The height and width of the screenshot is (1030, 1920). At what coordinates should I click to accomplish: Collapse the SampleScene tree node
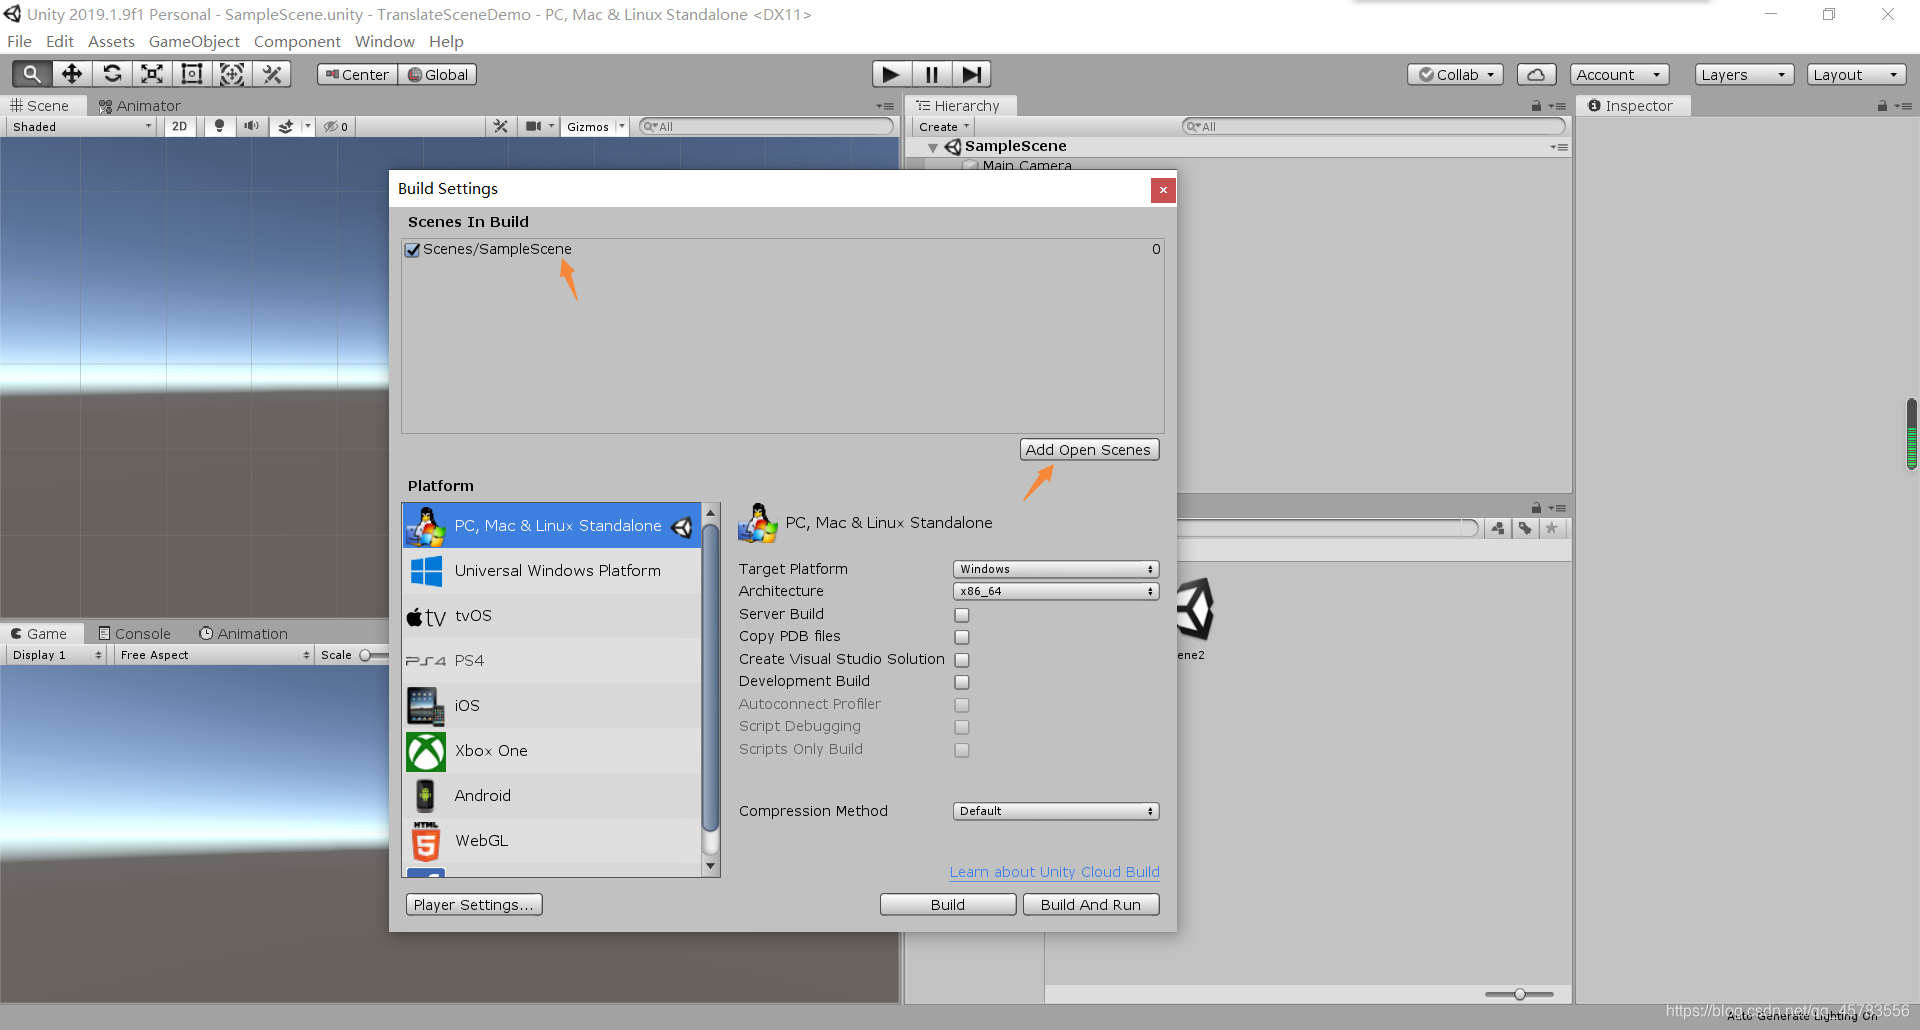point(932,148)
